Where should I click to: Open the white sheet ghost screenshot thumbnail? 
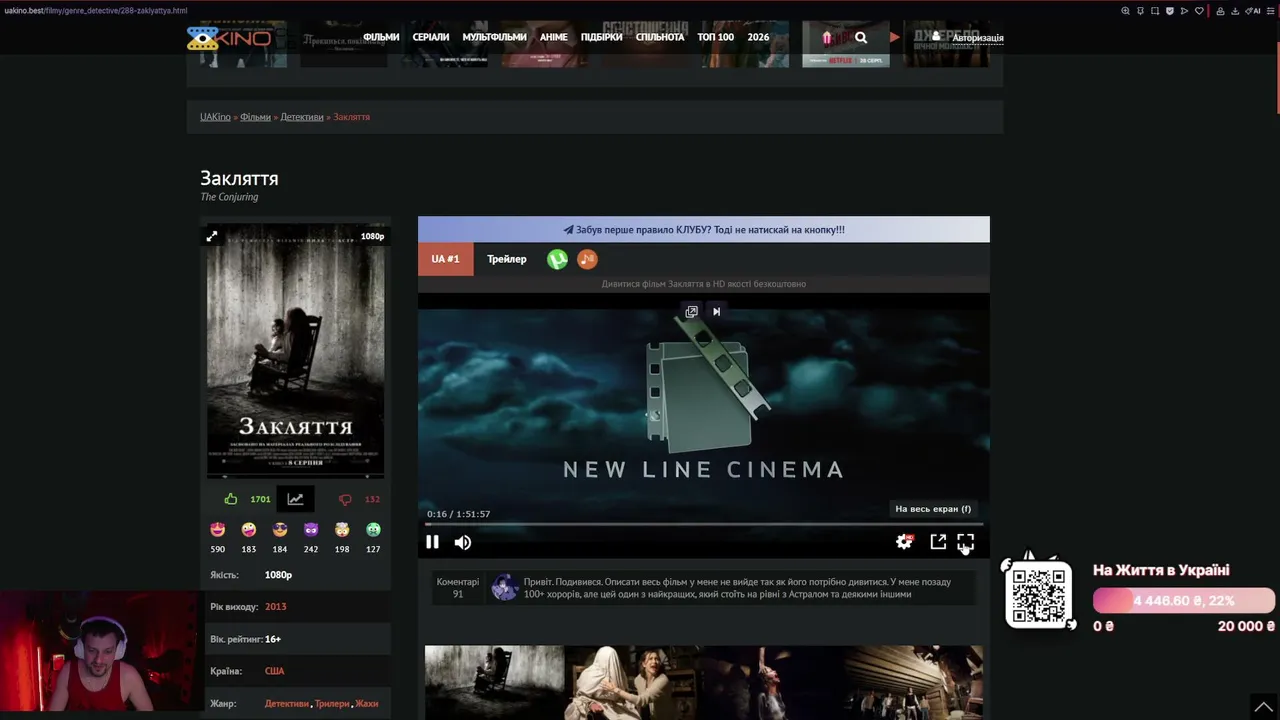tap(634, 682)
